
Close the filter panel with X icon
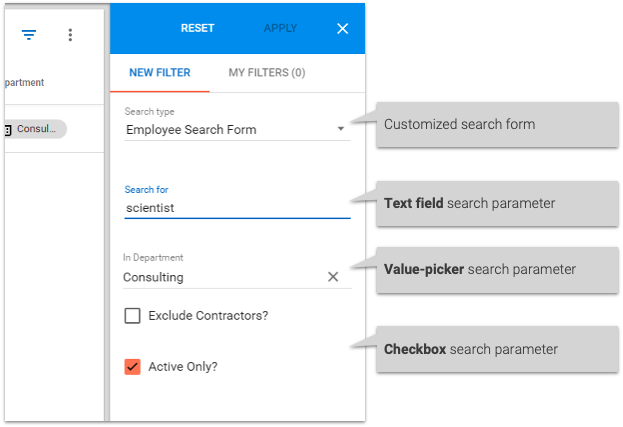click(342, 29)
